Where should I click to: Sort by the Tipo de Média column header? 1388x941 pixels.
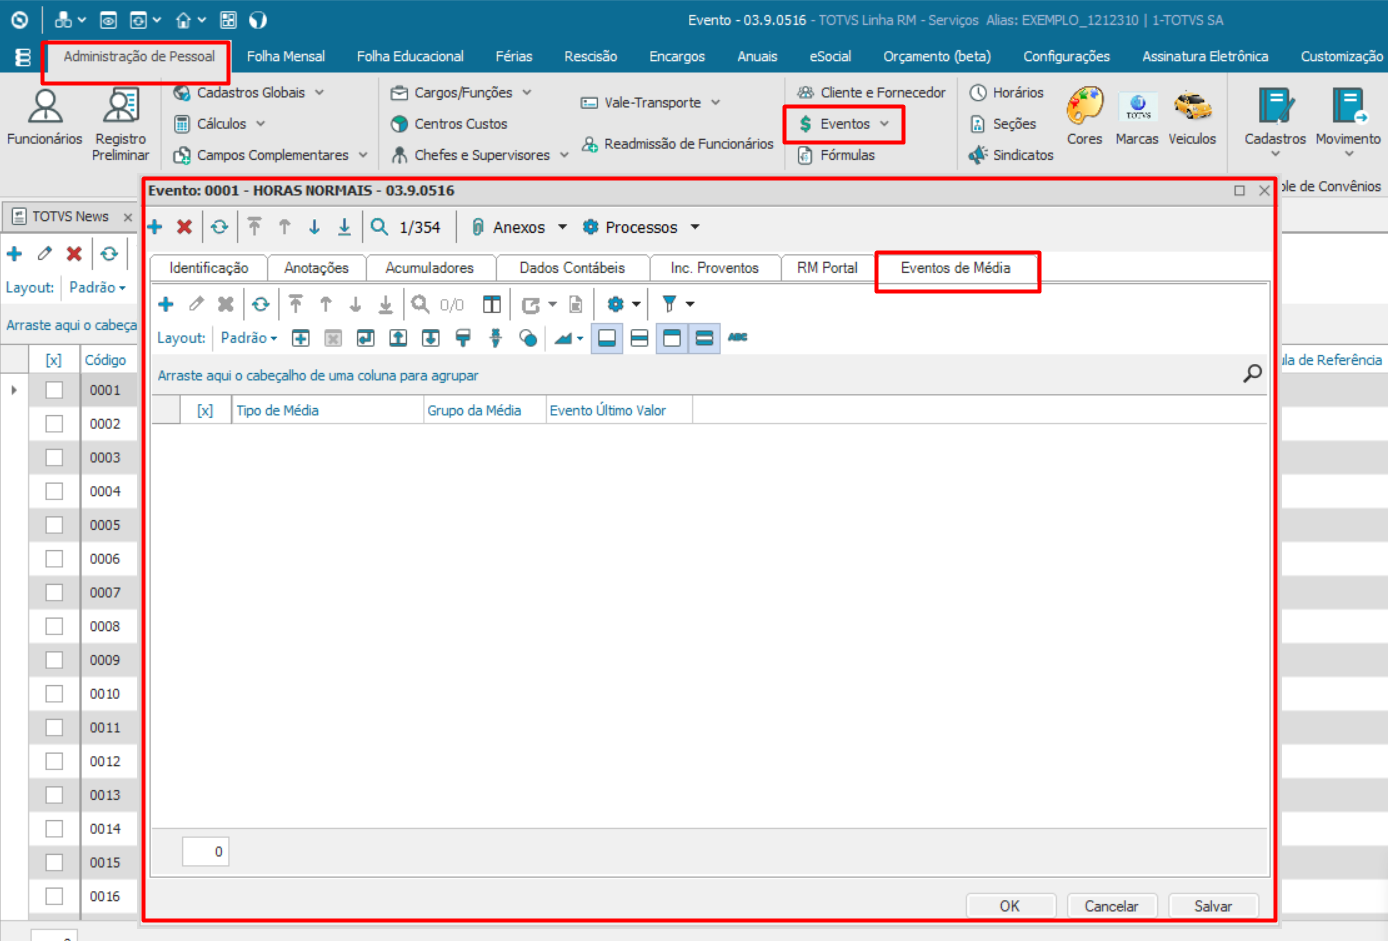click(328, 410)
